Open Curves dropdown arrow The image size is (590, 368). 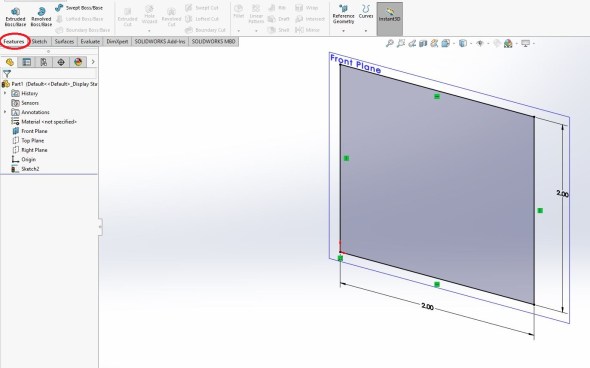pyautogui.click(x=366, y=31)
